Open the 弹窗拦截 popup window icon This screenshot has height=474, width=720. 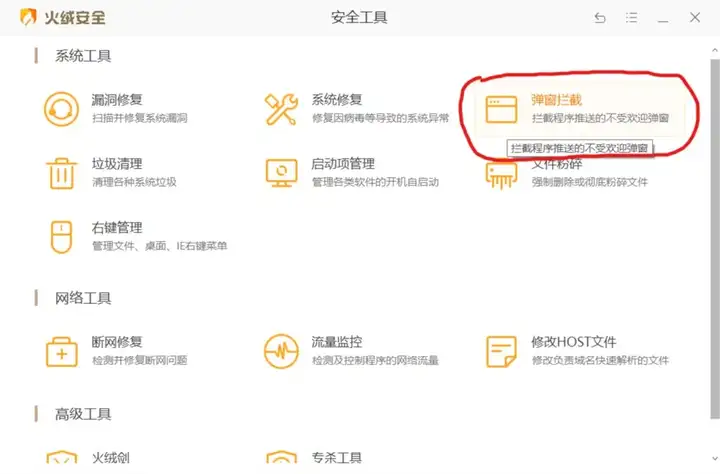click(x=501, y=109)
